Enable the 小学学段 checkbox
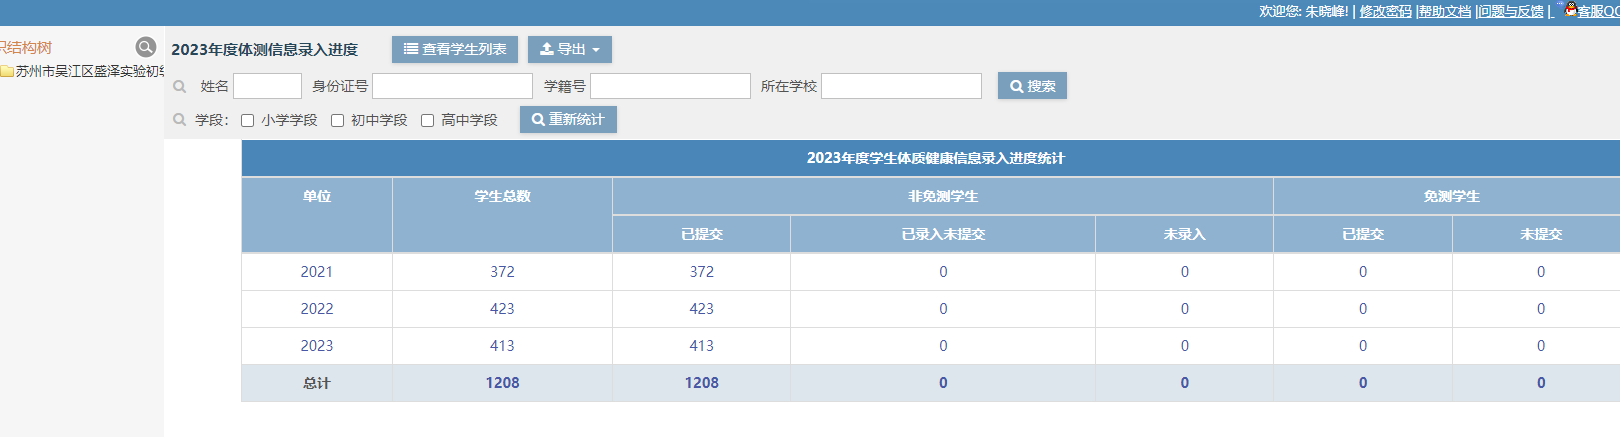1620x437 pixels. pyautogui.click(x=248, y=121)
